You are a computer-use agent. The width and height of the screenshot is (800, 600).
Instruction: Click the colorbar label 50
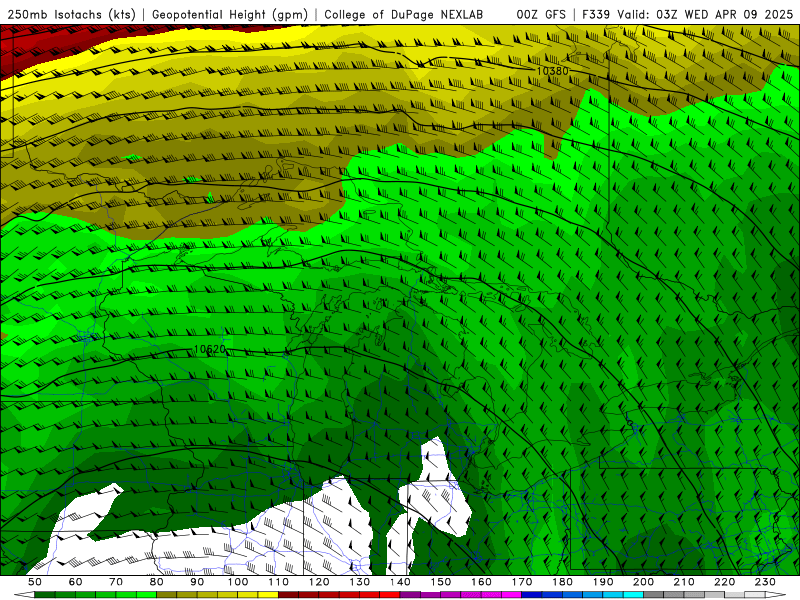[34, 582]
